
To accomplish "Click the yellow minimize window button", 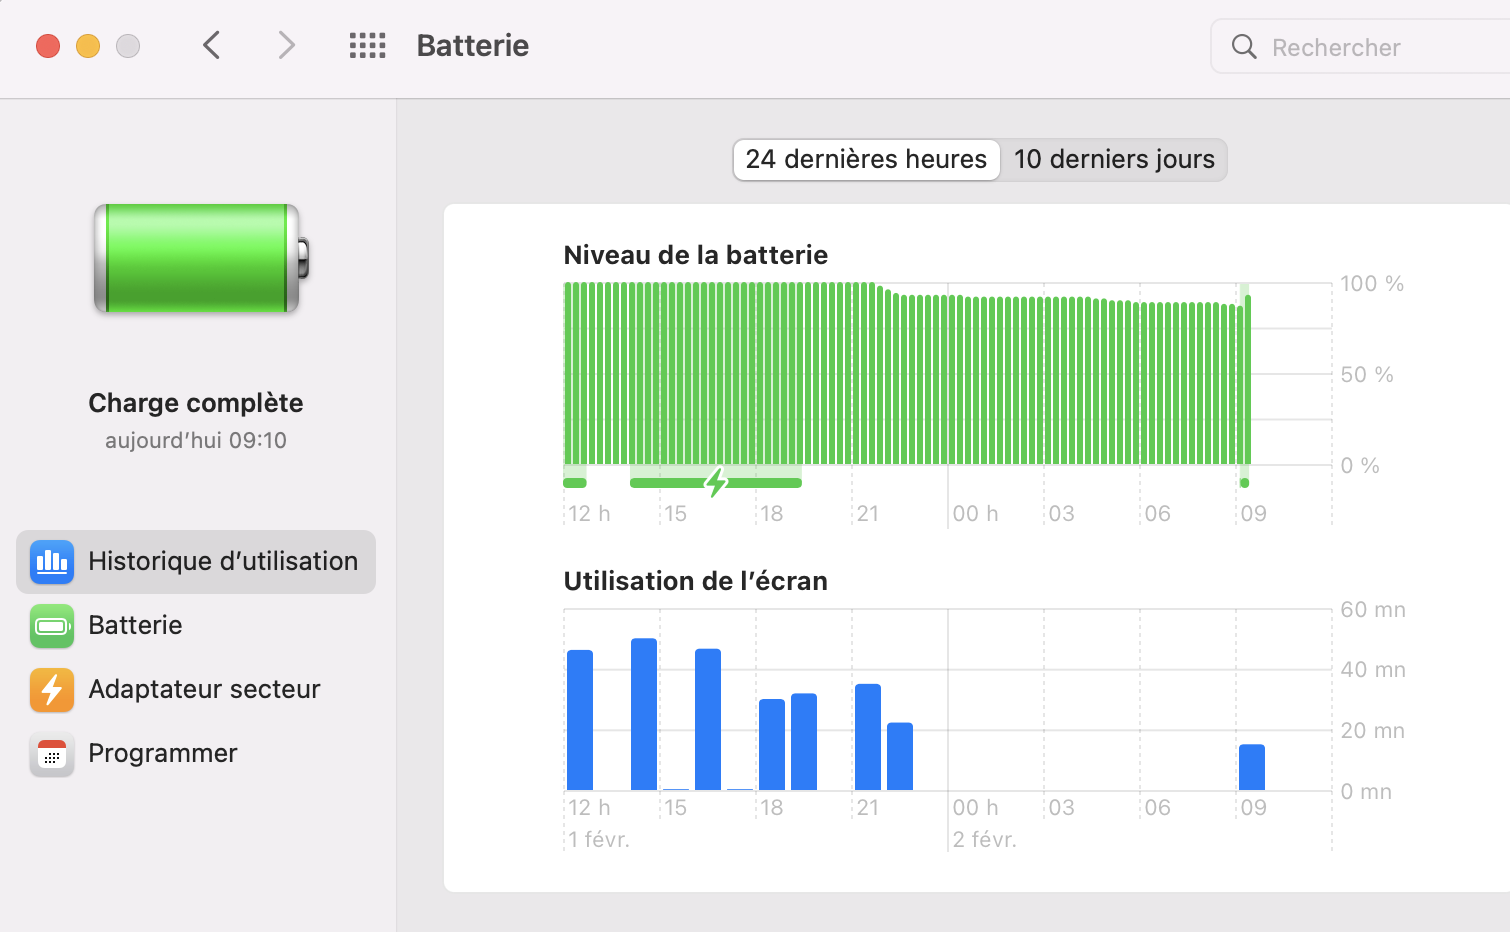I will [88, 46].
